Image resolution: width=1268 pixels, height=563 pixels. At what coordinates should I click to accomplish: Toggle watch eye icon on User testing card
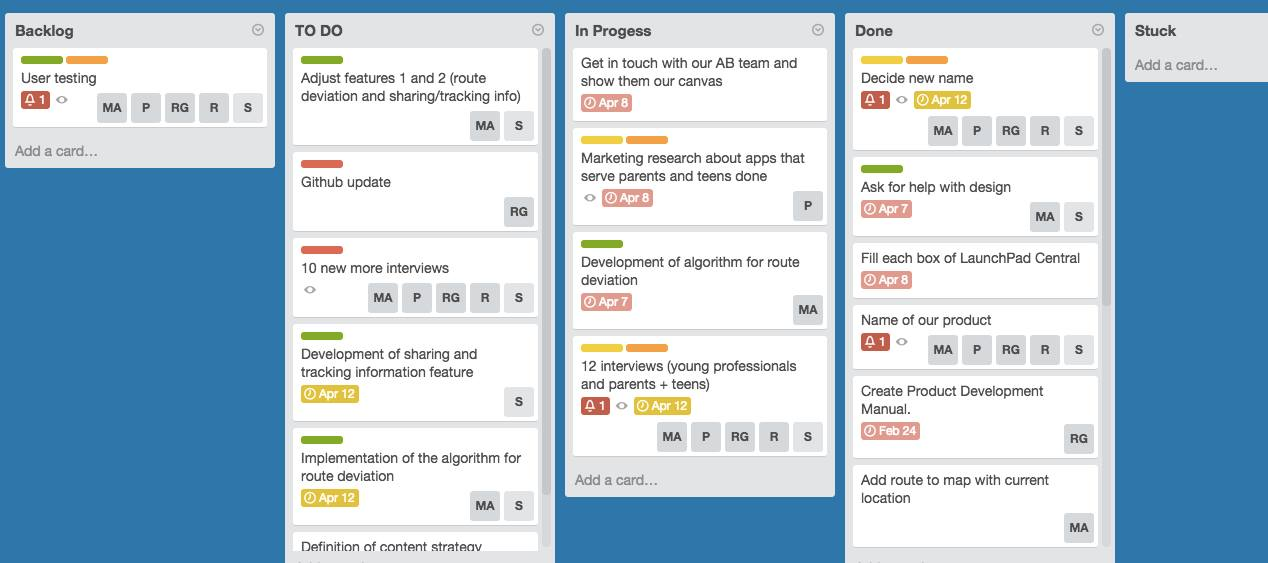(62, 100)
